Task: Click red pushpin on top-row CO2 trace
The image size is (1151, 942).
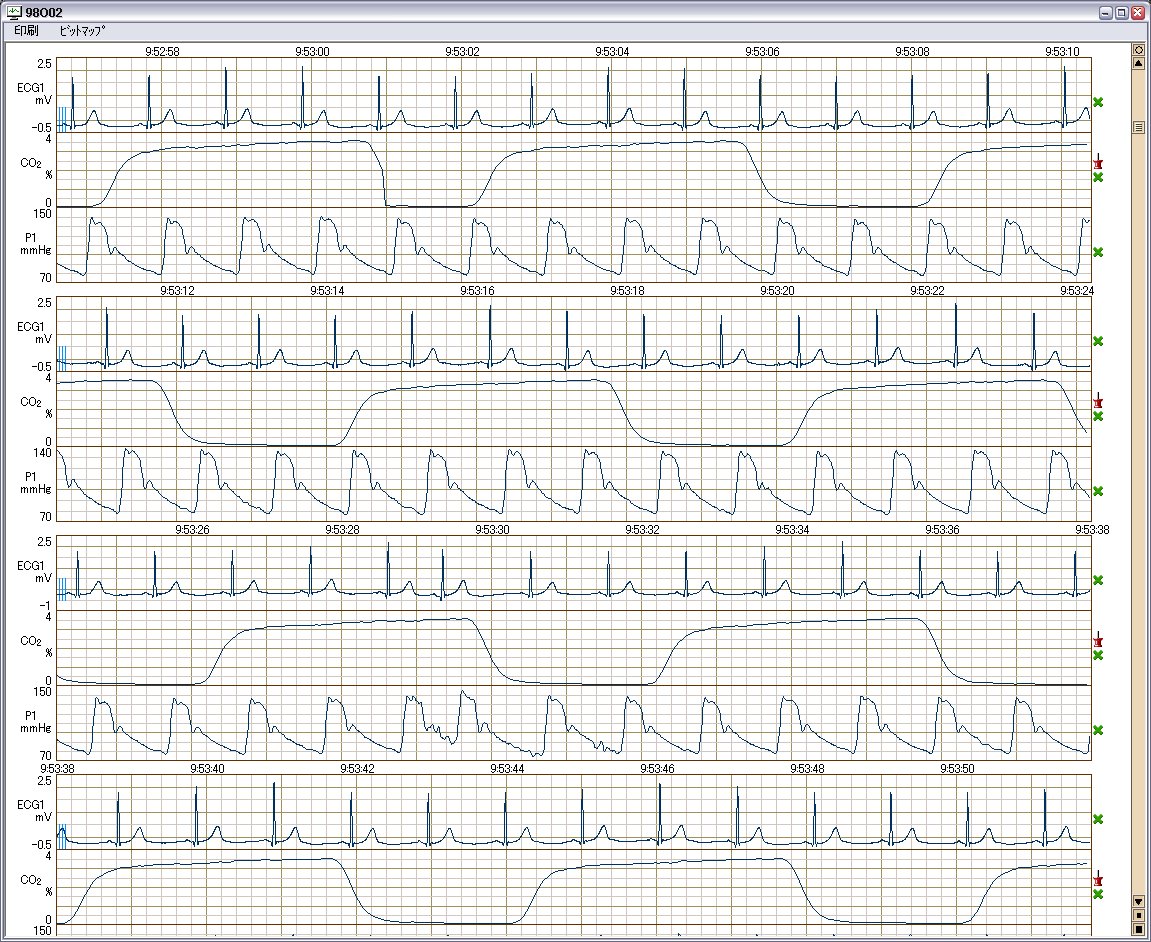Action: [1098, 161]
